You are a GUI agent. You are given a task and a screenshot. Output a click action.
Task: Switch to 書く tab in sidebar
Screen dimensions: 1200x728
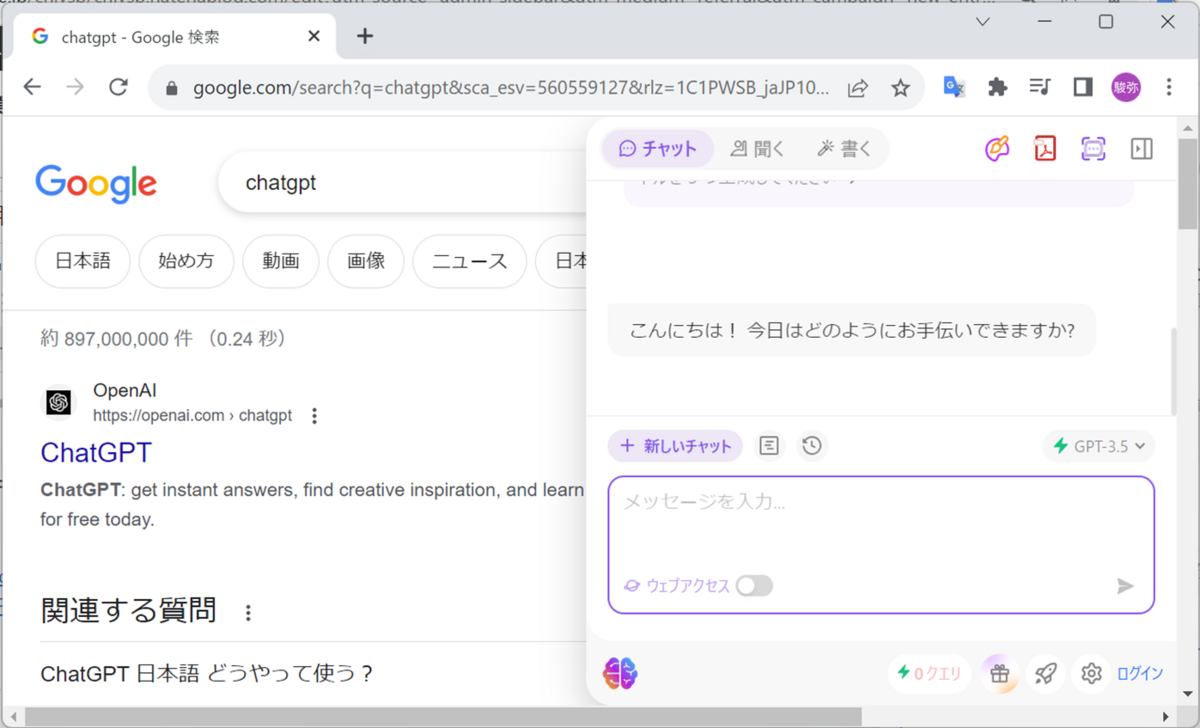coord(845,149)
